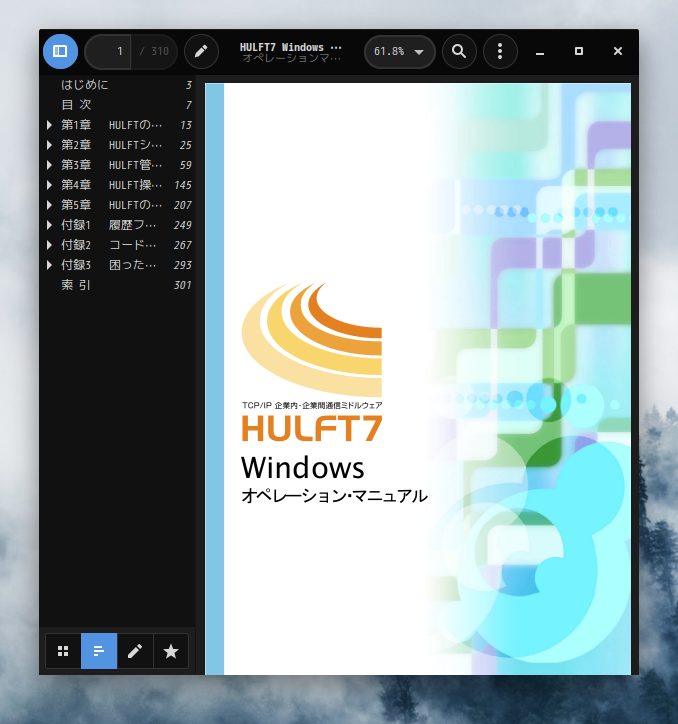Click page number 145 of 第4章
The image size is (678, 724).
click(x=183, y=185)
